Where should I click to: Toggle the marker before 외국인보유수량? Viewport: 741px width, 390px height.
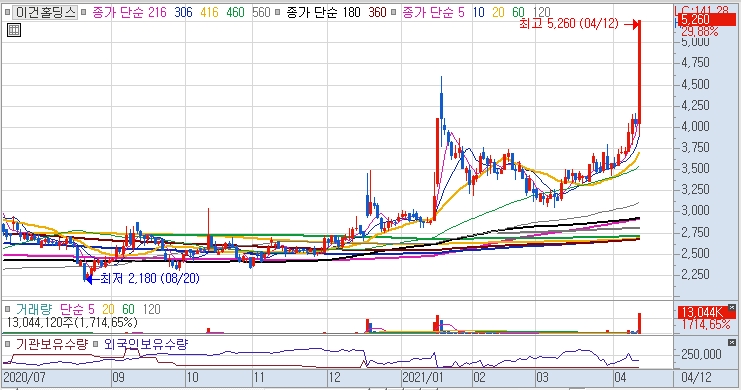(x=95, y=344)
